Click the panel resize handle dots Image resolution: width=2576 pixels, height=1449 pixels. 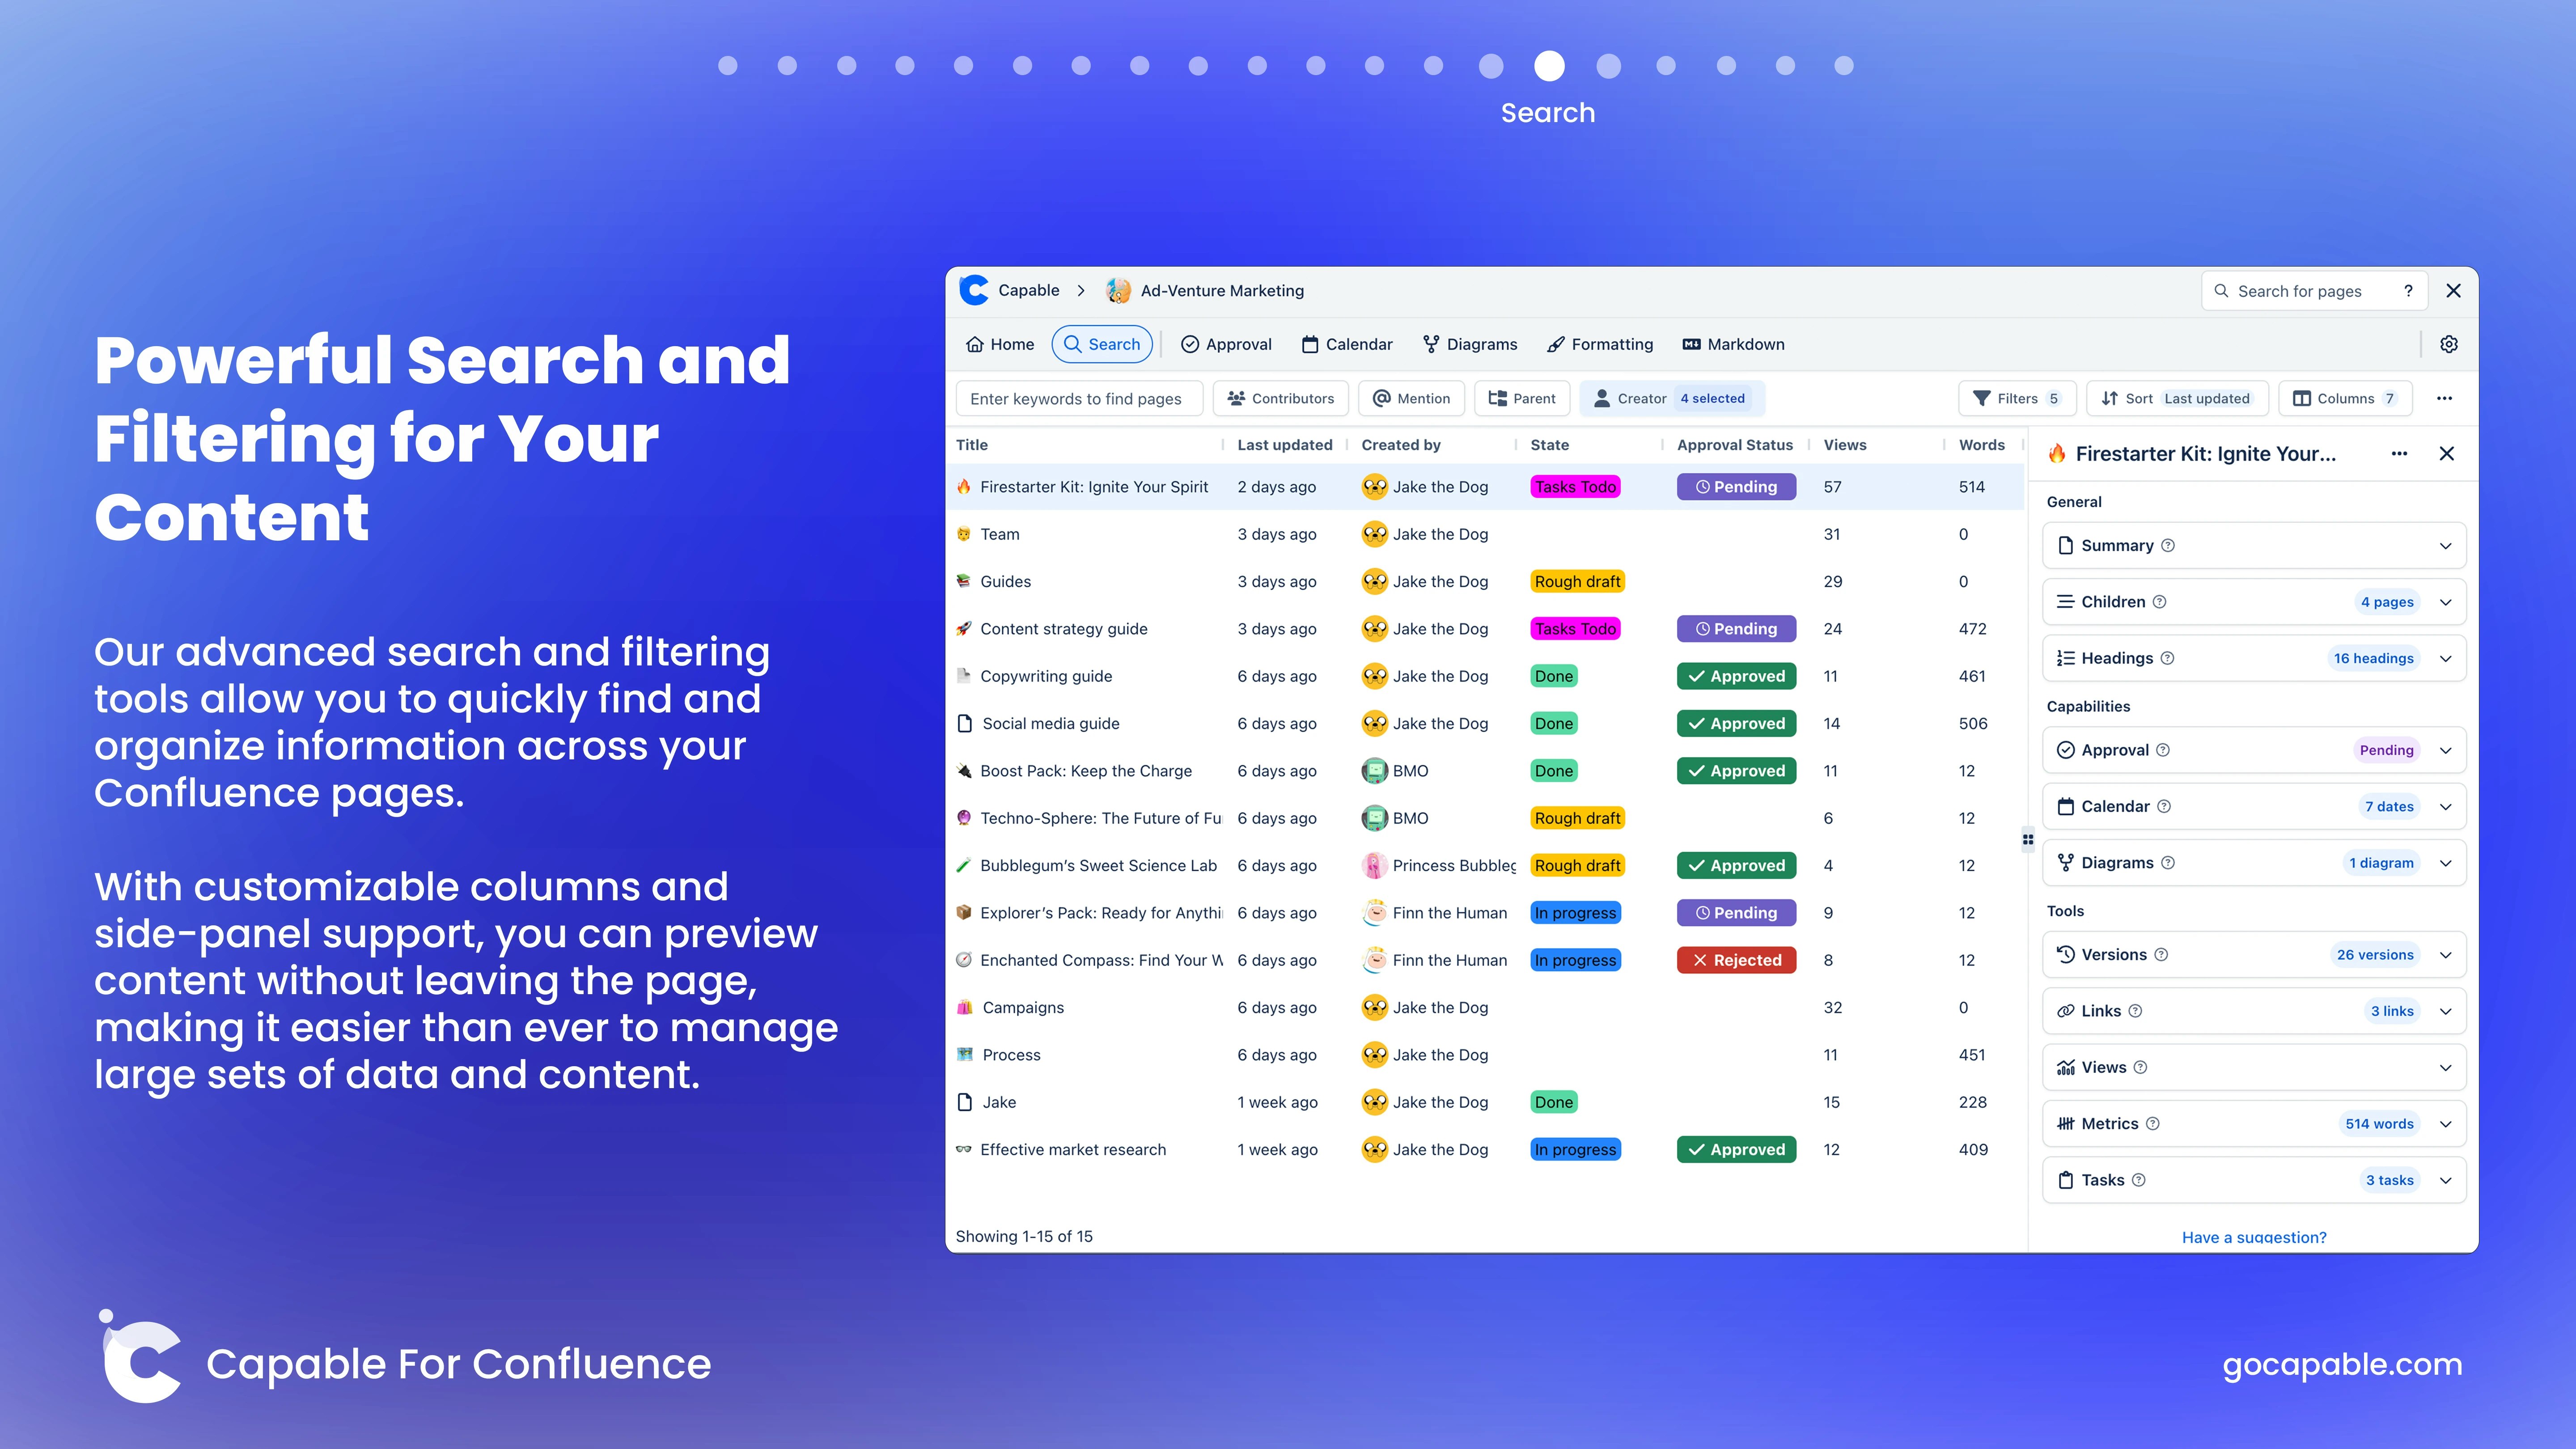[2028, 840]
